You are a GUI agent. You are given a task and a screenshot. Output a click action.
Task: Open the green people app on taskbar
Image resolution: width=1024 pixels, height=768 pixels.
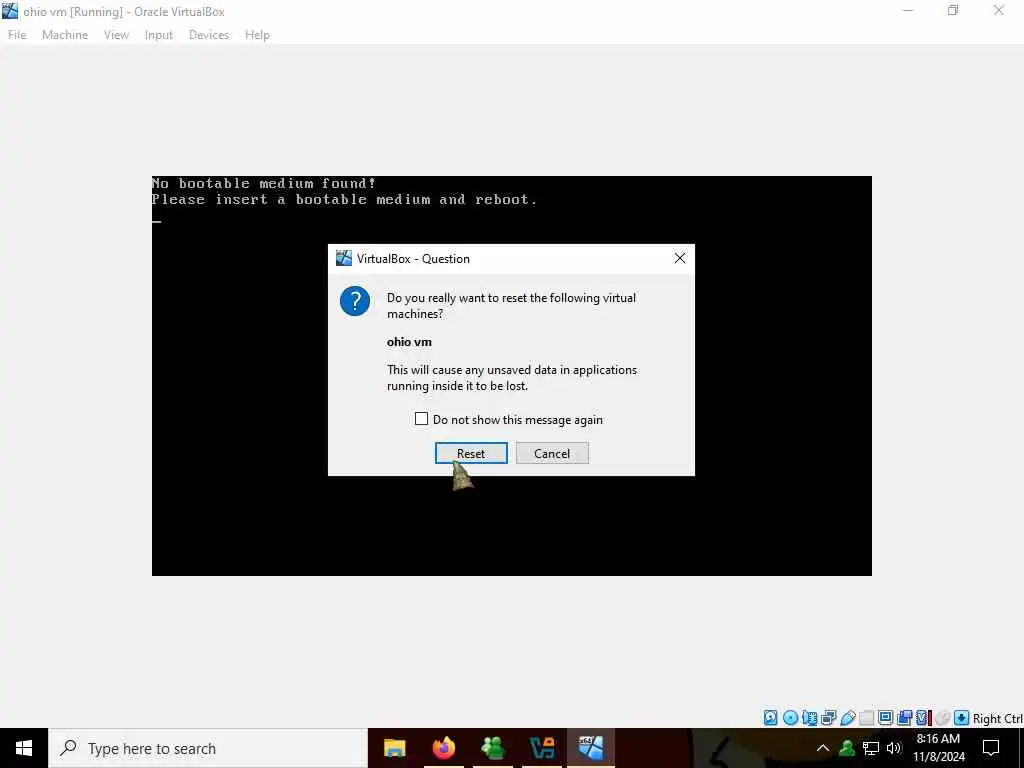pos(492,748)
